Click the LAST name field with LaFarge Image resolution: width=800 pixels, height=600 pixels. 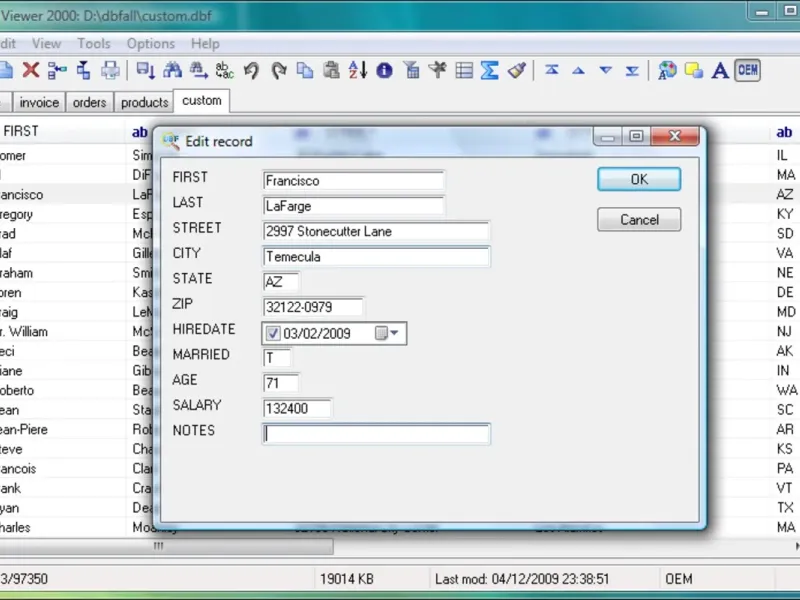tap(353, 206)
